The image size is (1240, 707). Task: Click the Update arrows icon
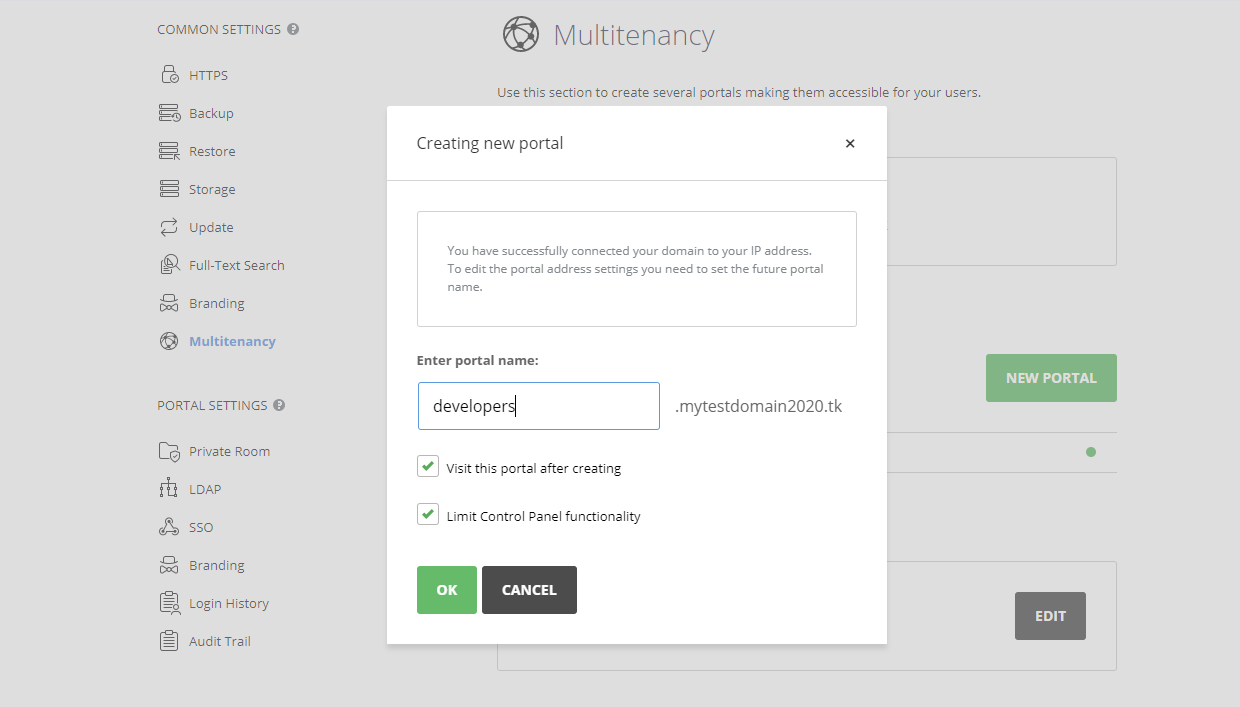coord(169,227)
